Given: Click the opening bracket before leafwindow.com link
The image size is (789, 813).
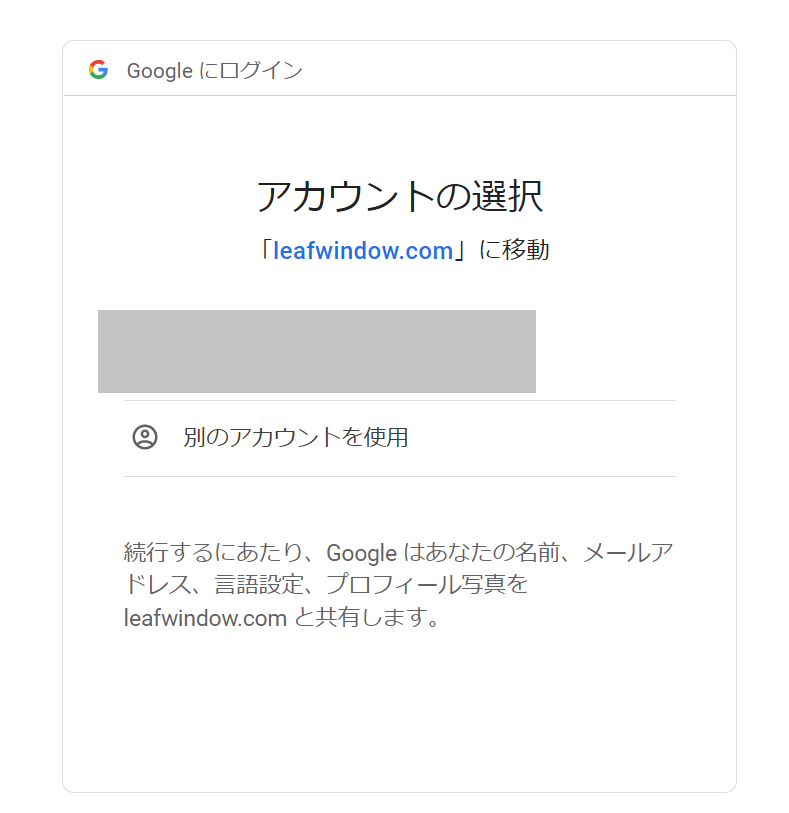Looking at the screenshot, I should pos(265,250).
